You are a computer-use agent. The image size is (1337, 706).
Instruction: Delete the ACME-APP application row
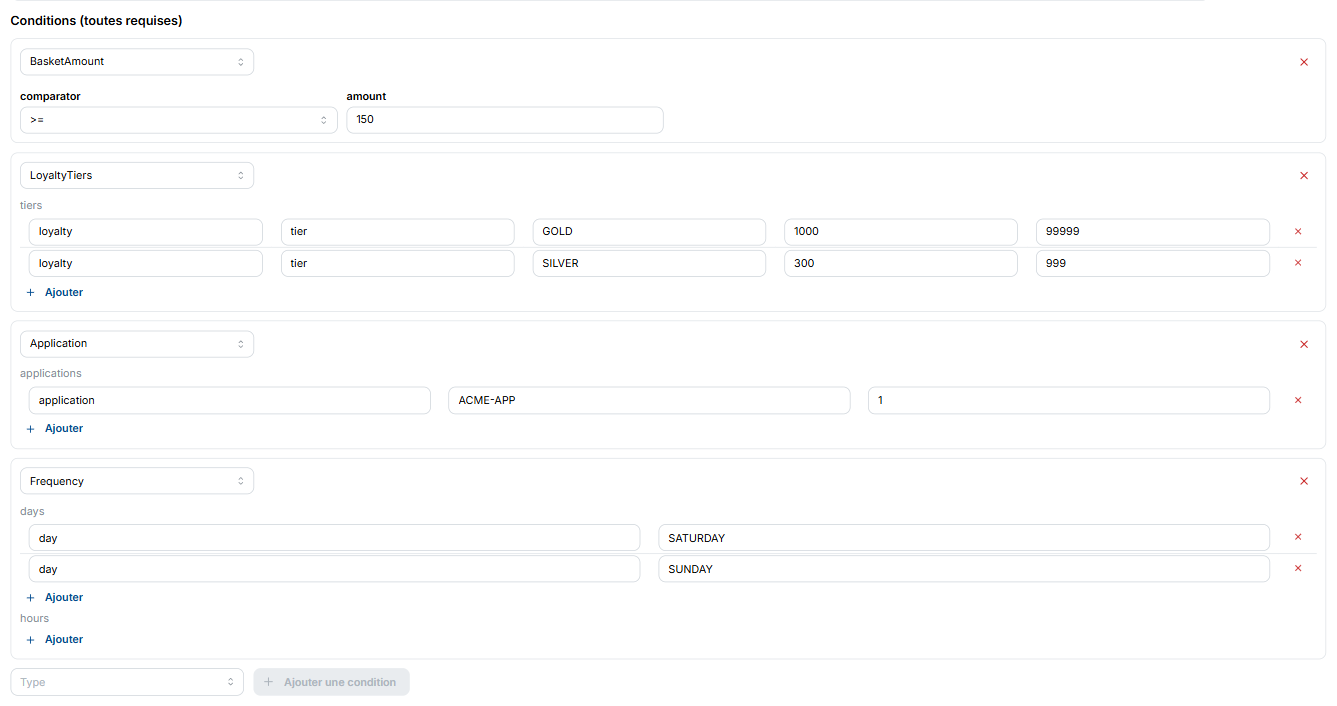1298,400
